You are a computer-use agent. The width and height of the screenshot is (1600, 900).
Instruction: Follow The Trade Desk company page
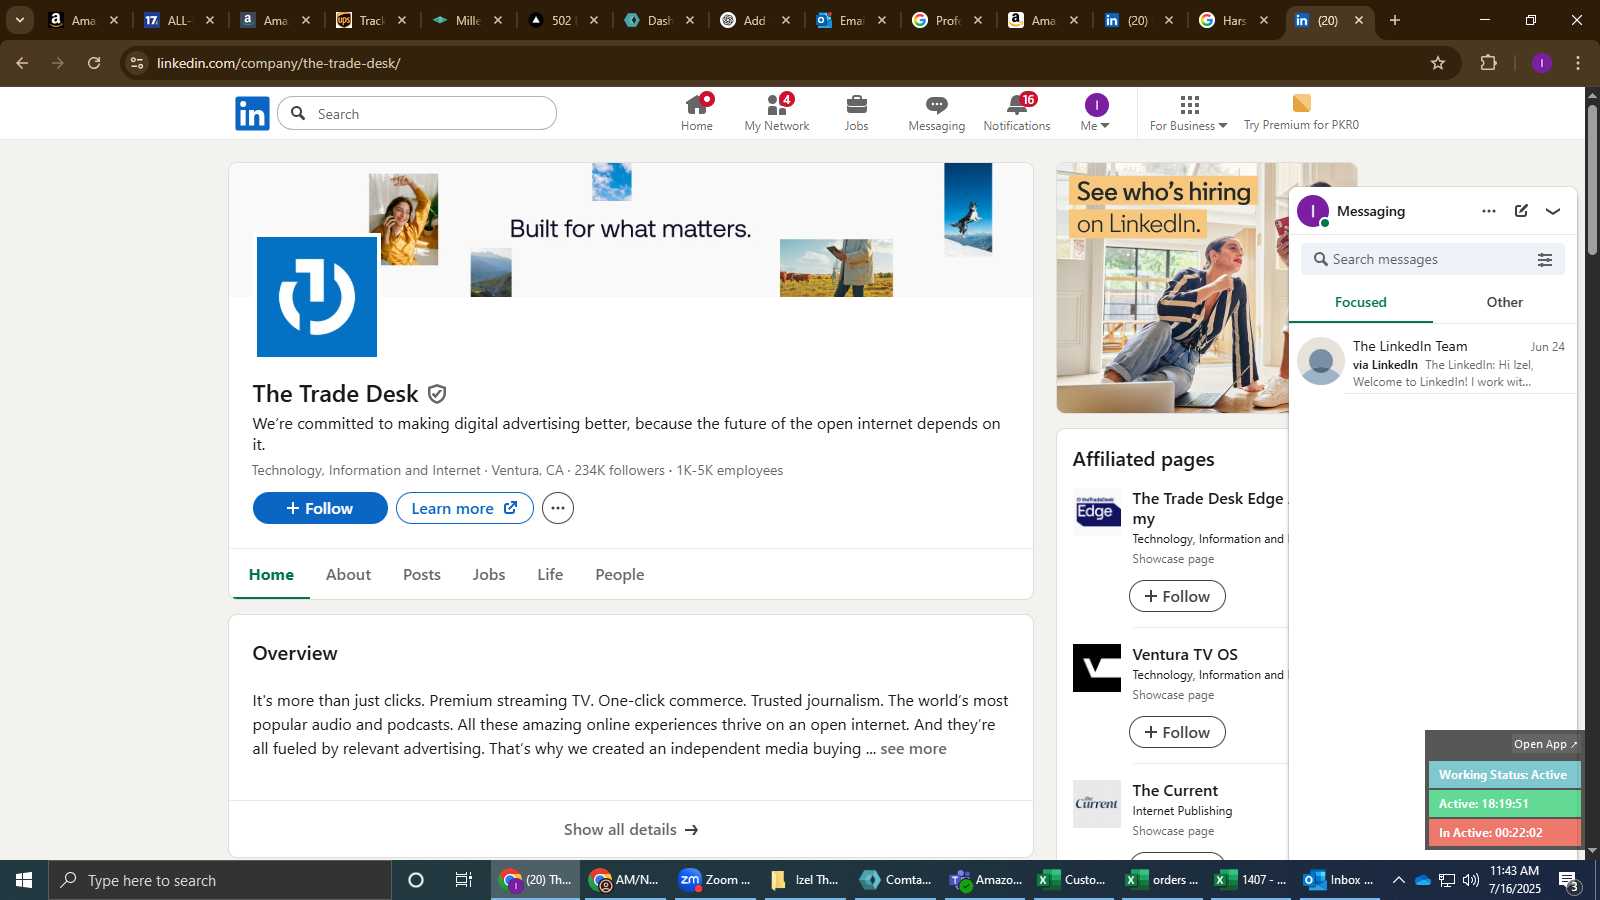320,508
